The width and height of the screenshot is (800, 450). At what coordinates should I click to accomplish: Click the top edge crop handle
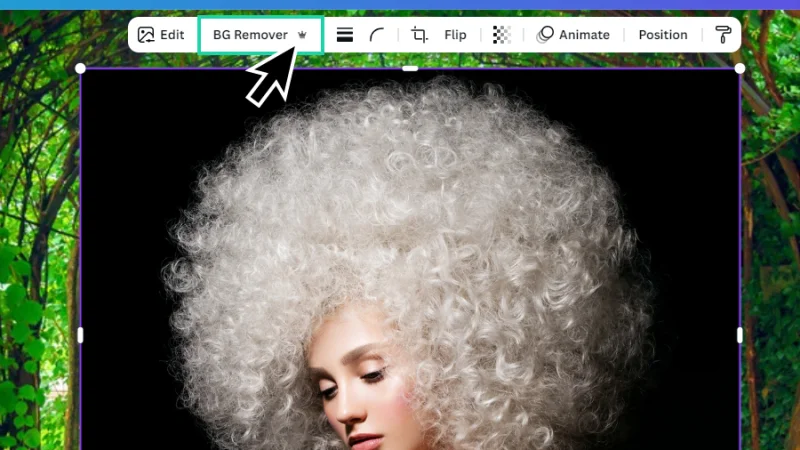[x=410, y=68]
